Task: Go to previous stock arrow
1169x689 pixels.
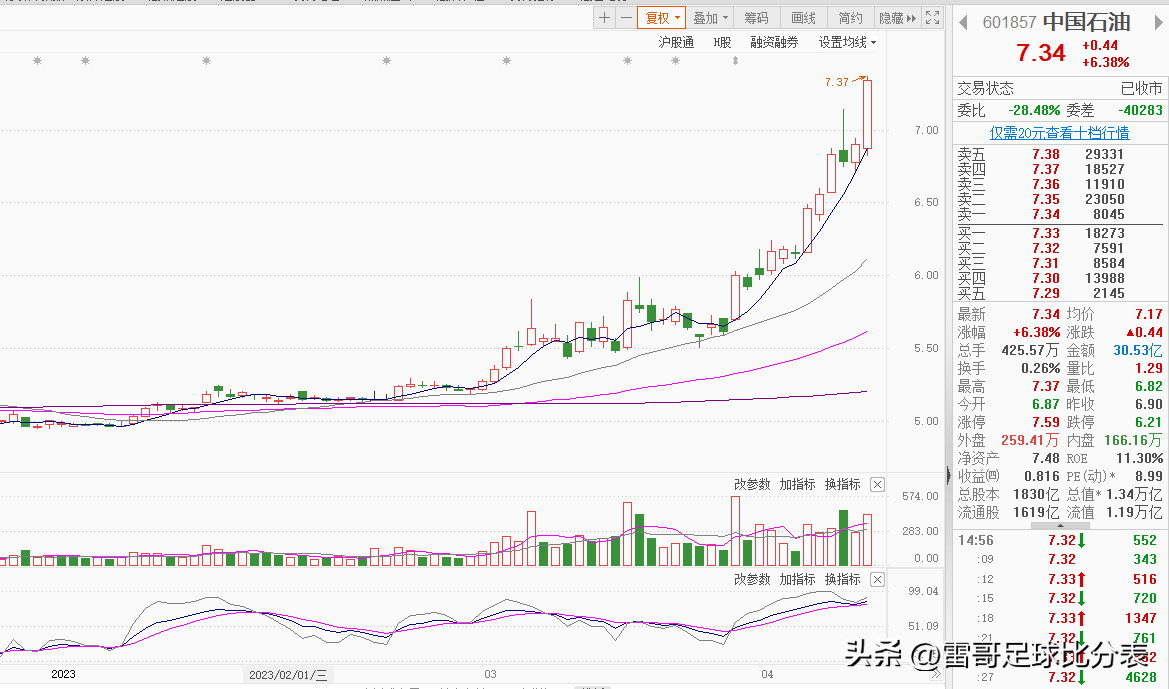Action: (963, 22)
